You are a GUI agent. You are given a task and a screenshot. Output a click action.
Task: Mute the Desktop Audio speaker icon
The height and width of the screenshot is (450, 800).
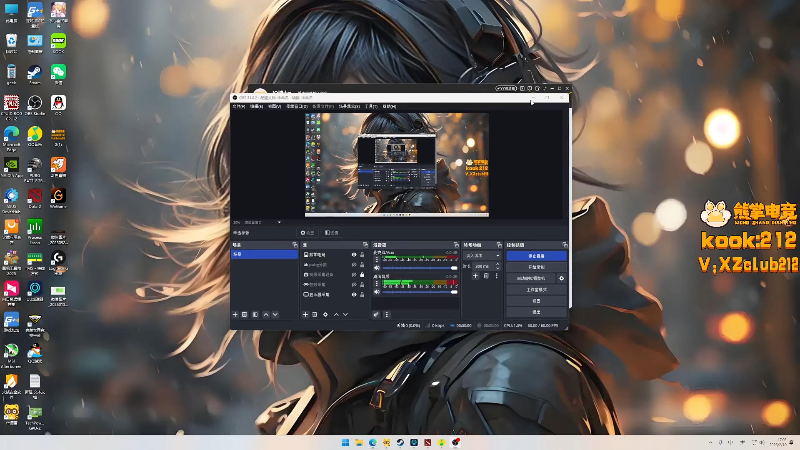pyautogui.click(x=377, y=292)
